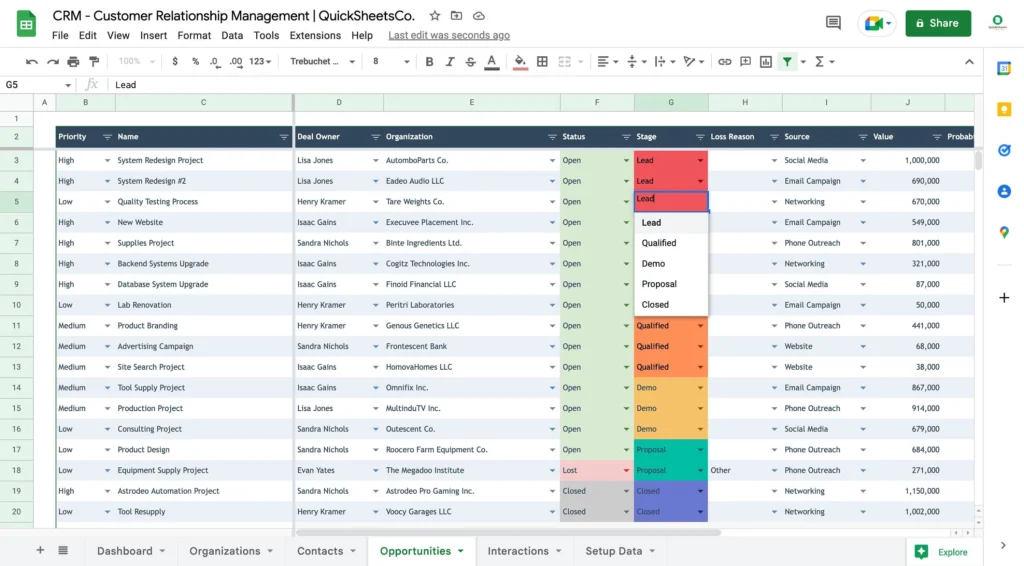Insert chart icon
Image resolution: width=1024 pixels, height=566 pixels.
click(766, 61)
